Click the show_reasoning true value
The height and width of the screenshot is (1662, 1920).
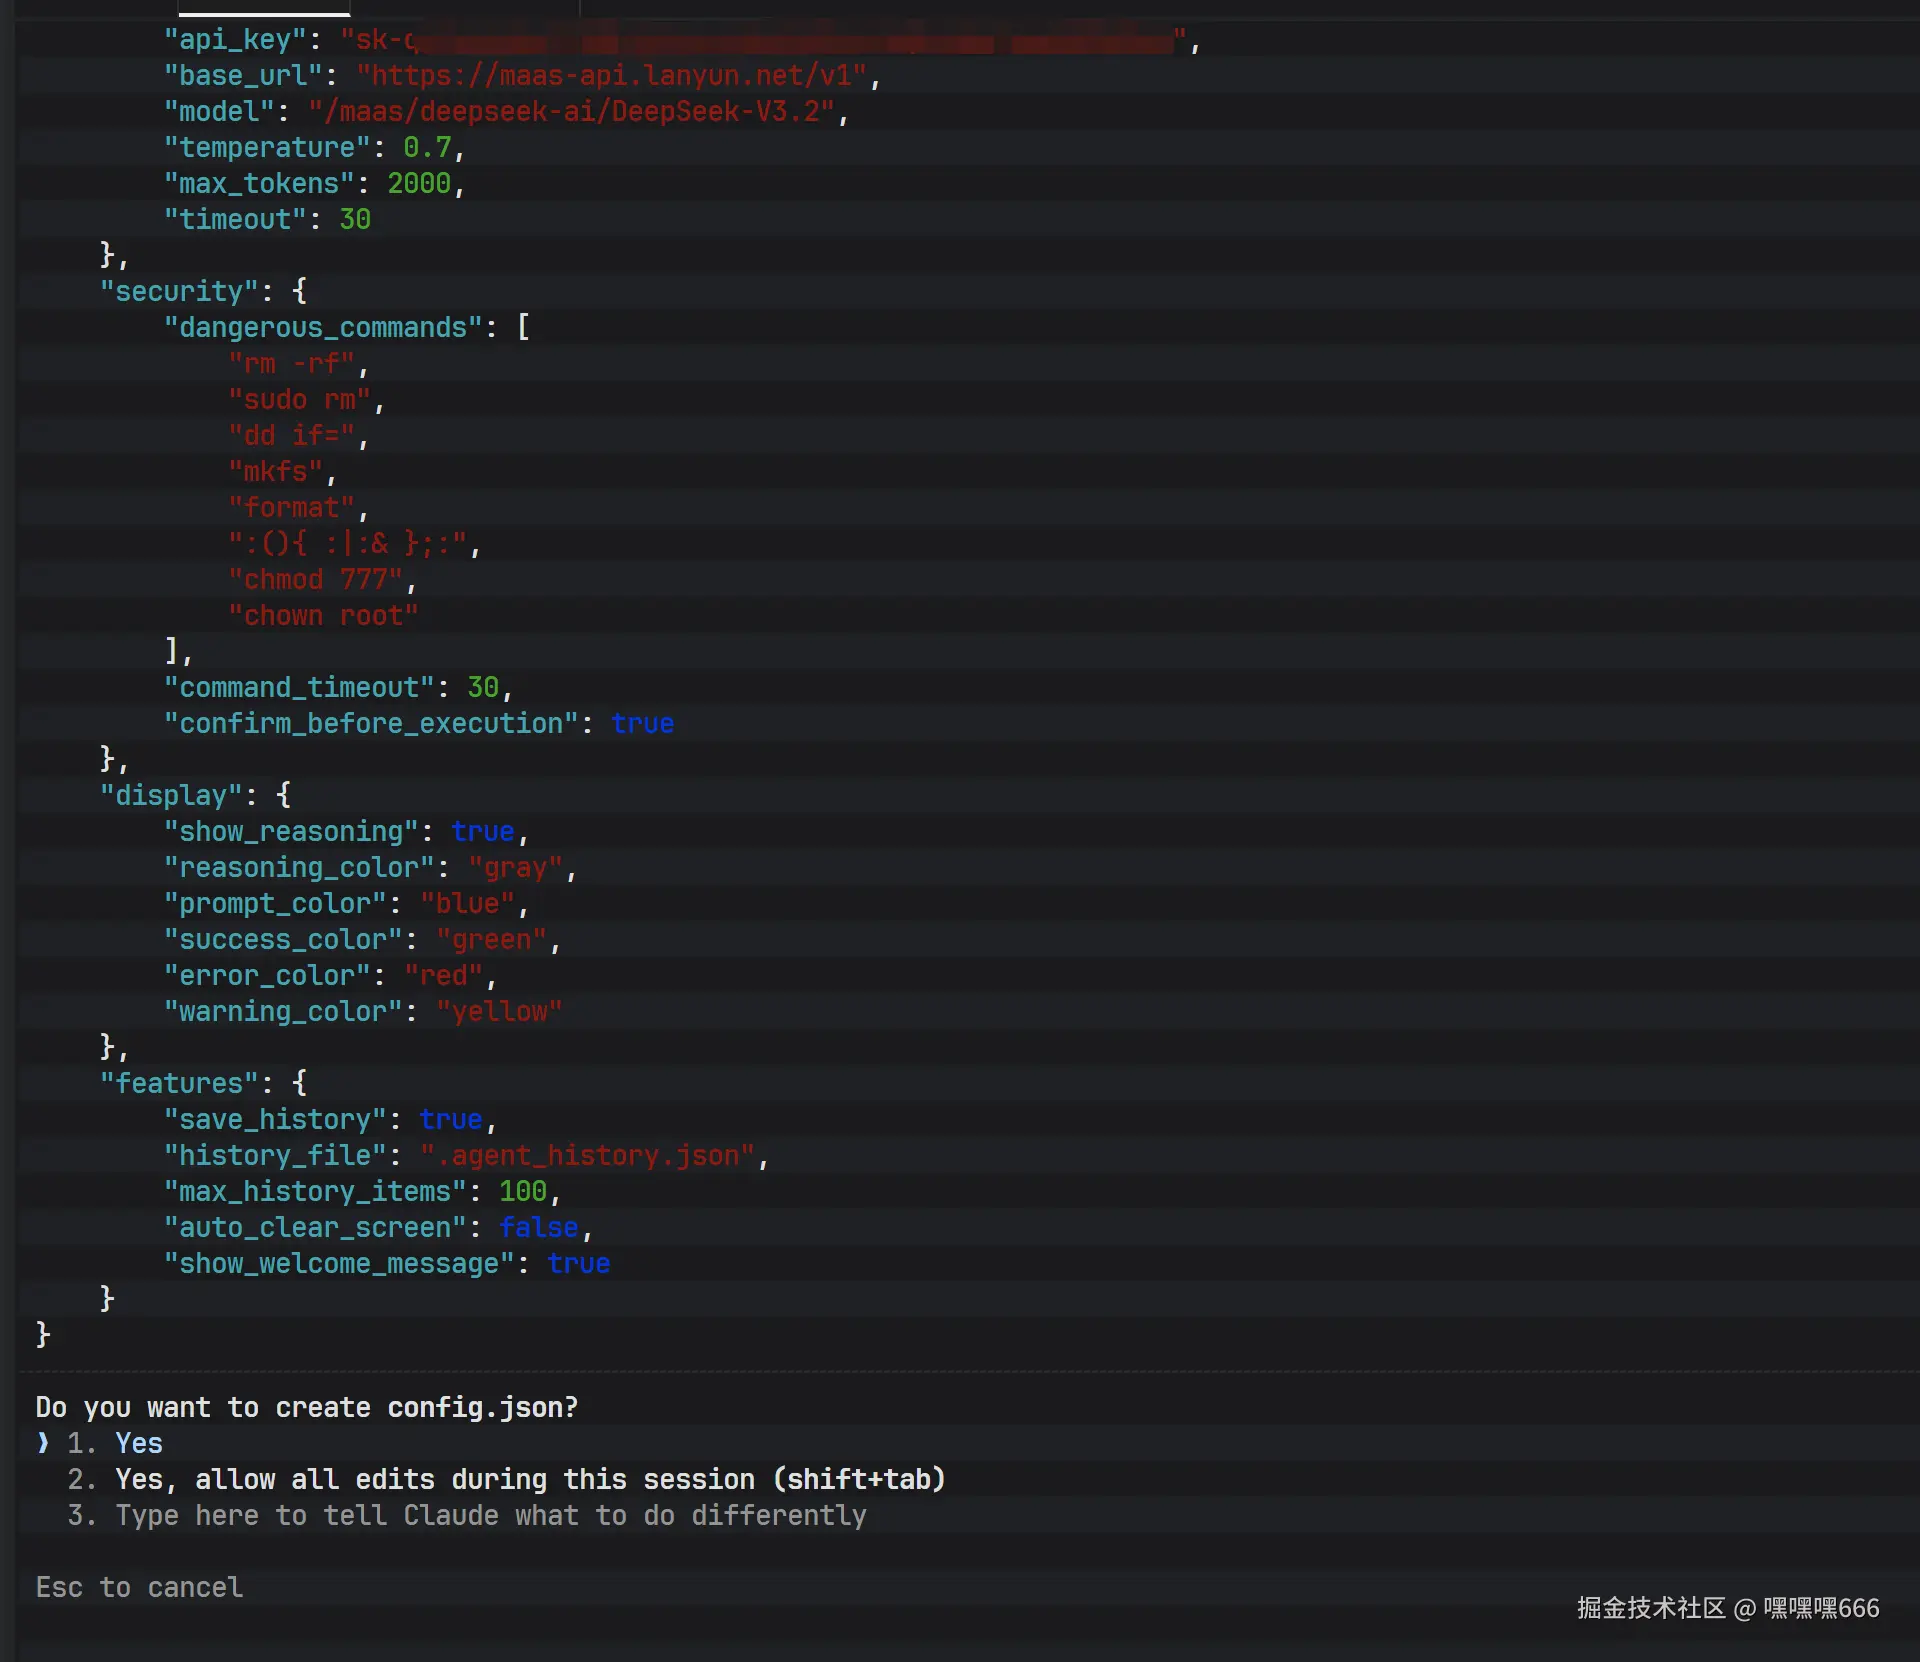(x=482, y=831)
